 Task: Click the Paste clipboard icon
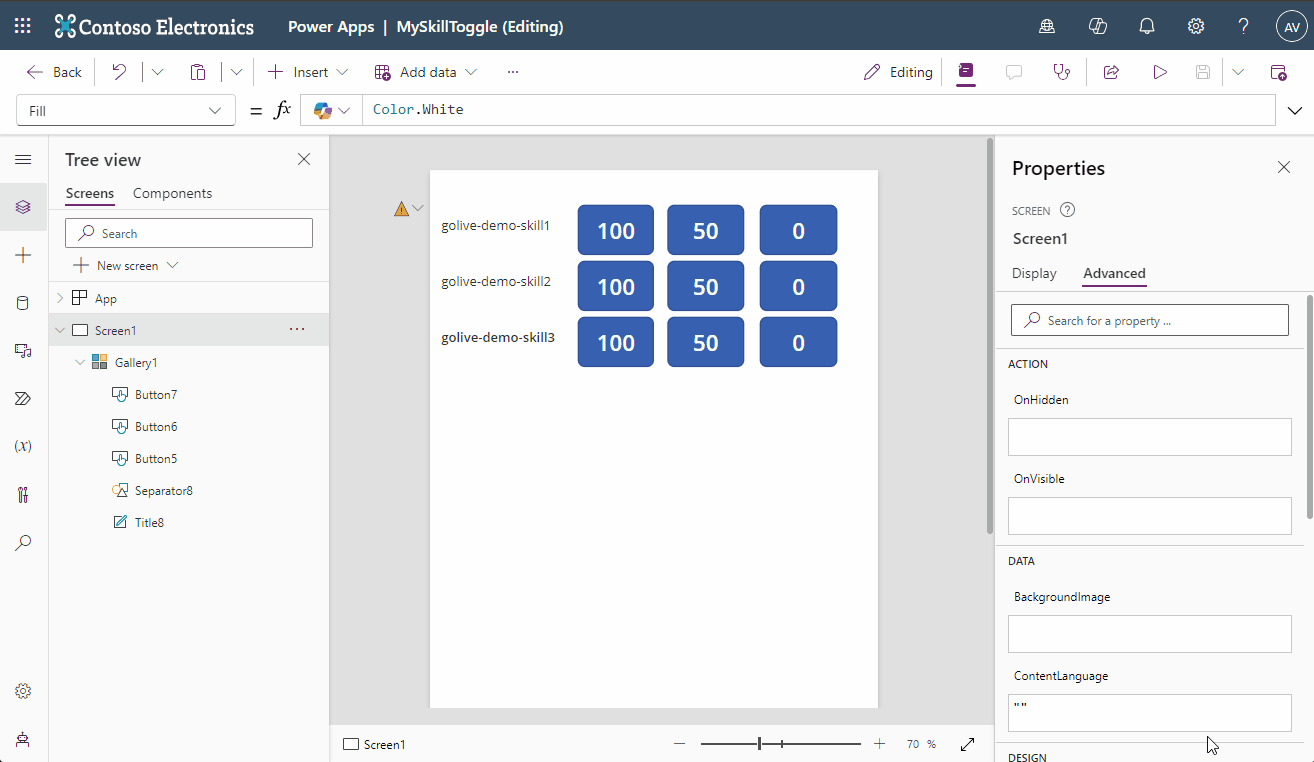[x=198, y=72]
